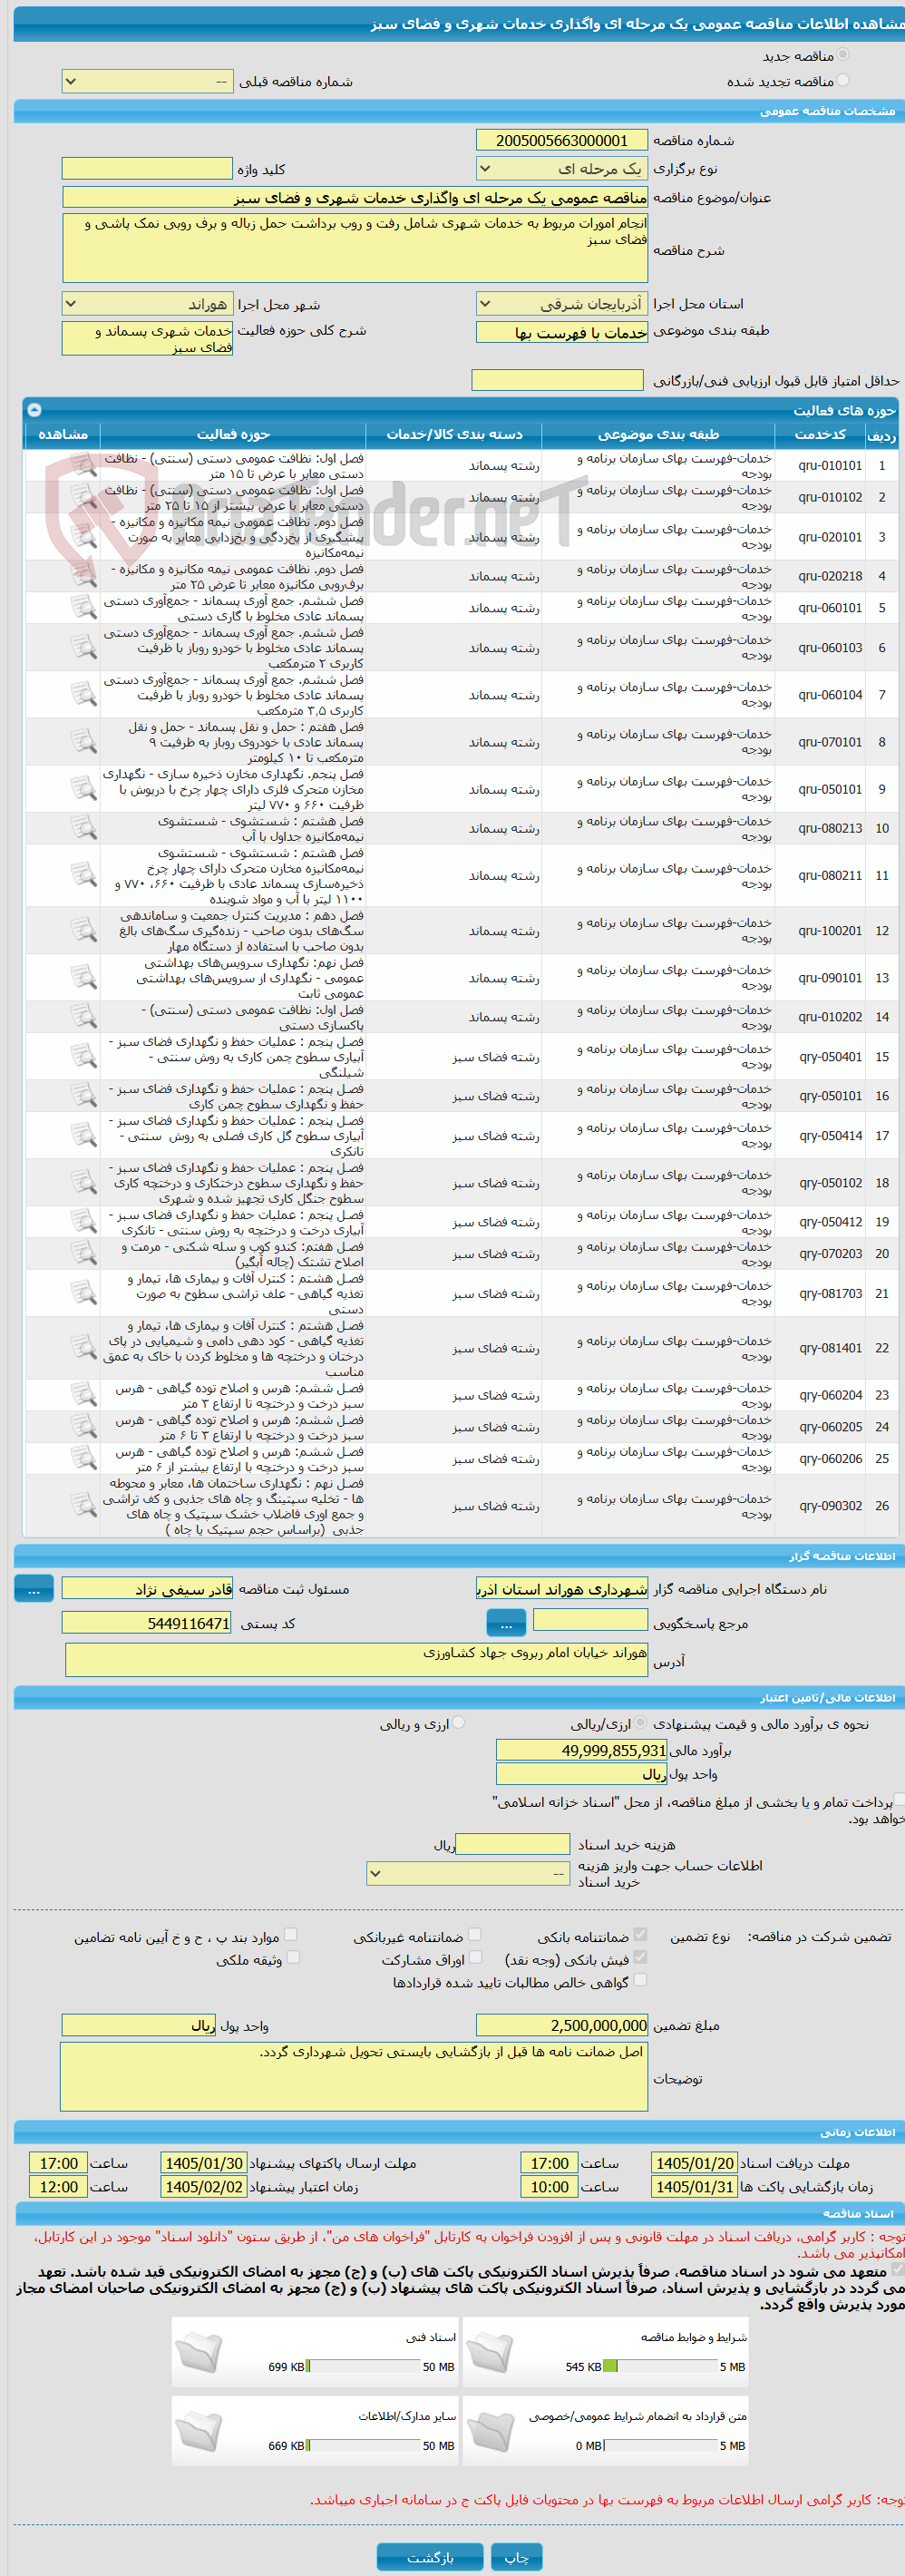Open the شماره مناقصه قبلی dropdown
The image size is (905, 2576).
tap(147, 81)
